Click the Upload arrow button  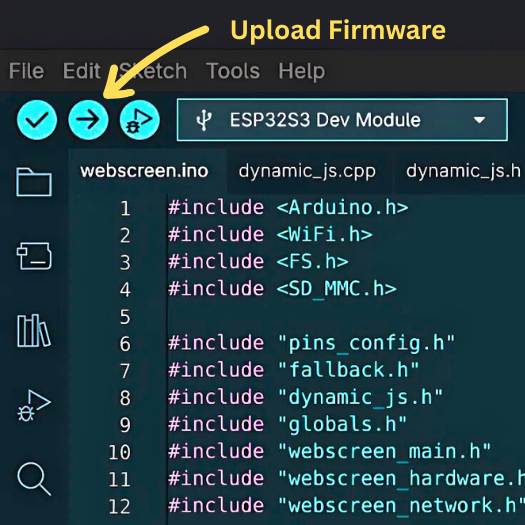88,120
